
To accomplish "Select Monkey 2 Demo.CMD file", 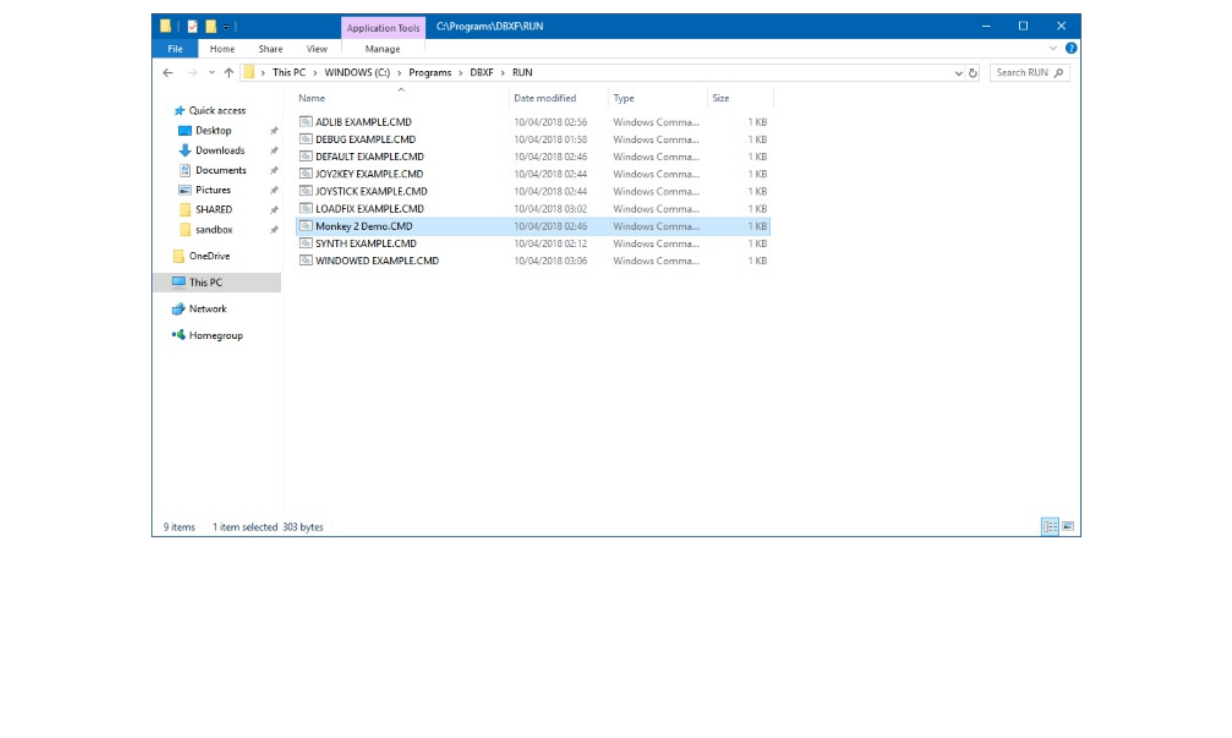I will pos(533,226).
